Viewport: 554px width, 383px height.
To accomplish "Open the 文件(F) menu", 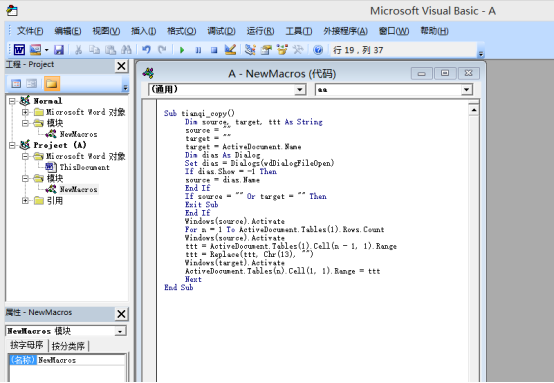I will pyautogui.click(x=30, y=31).
